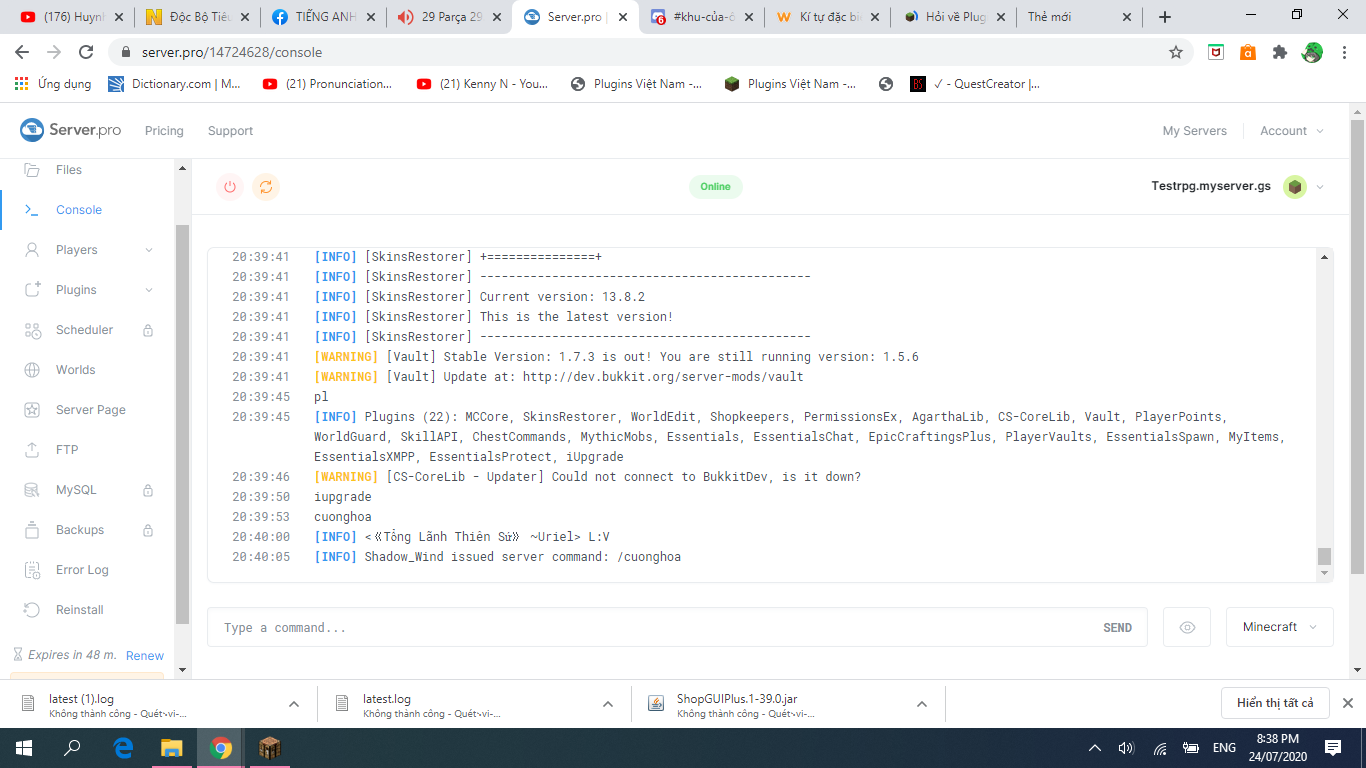This screenshot has height=768, width=1366.
Task: Click the orange restart server icon
Action: [x=265, y=186]
